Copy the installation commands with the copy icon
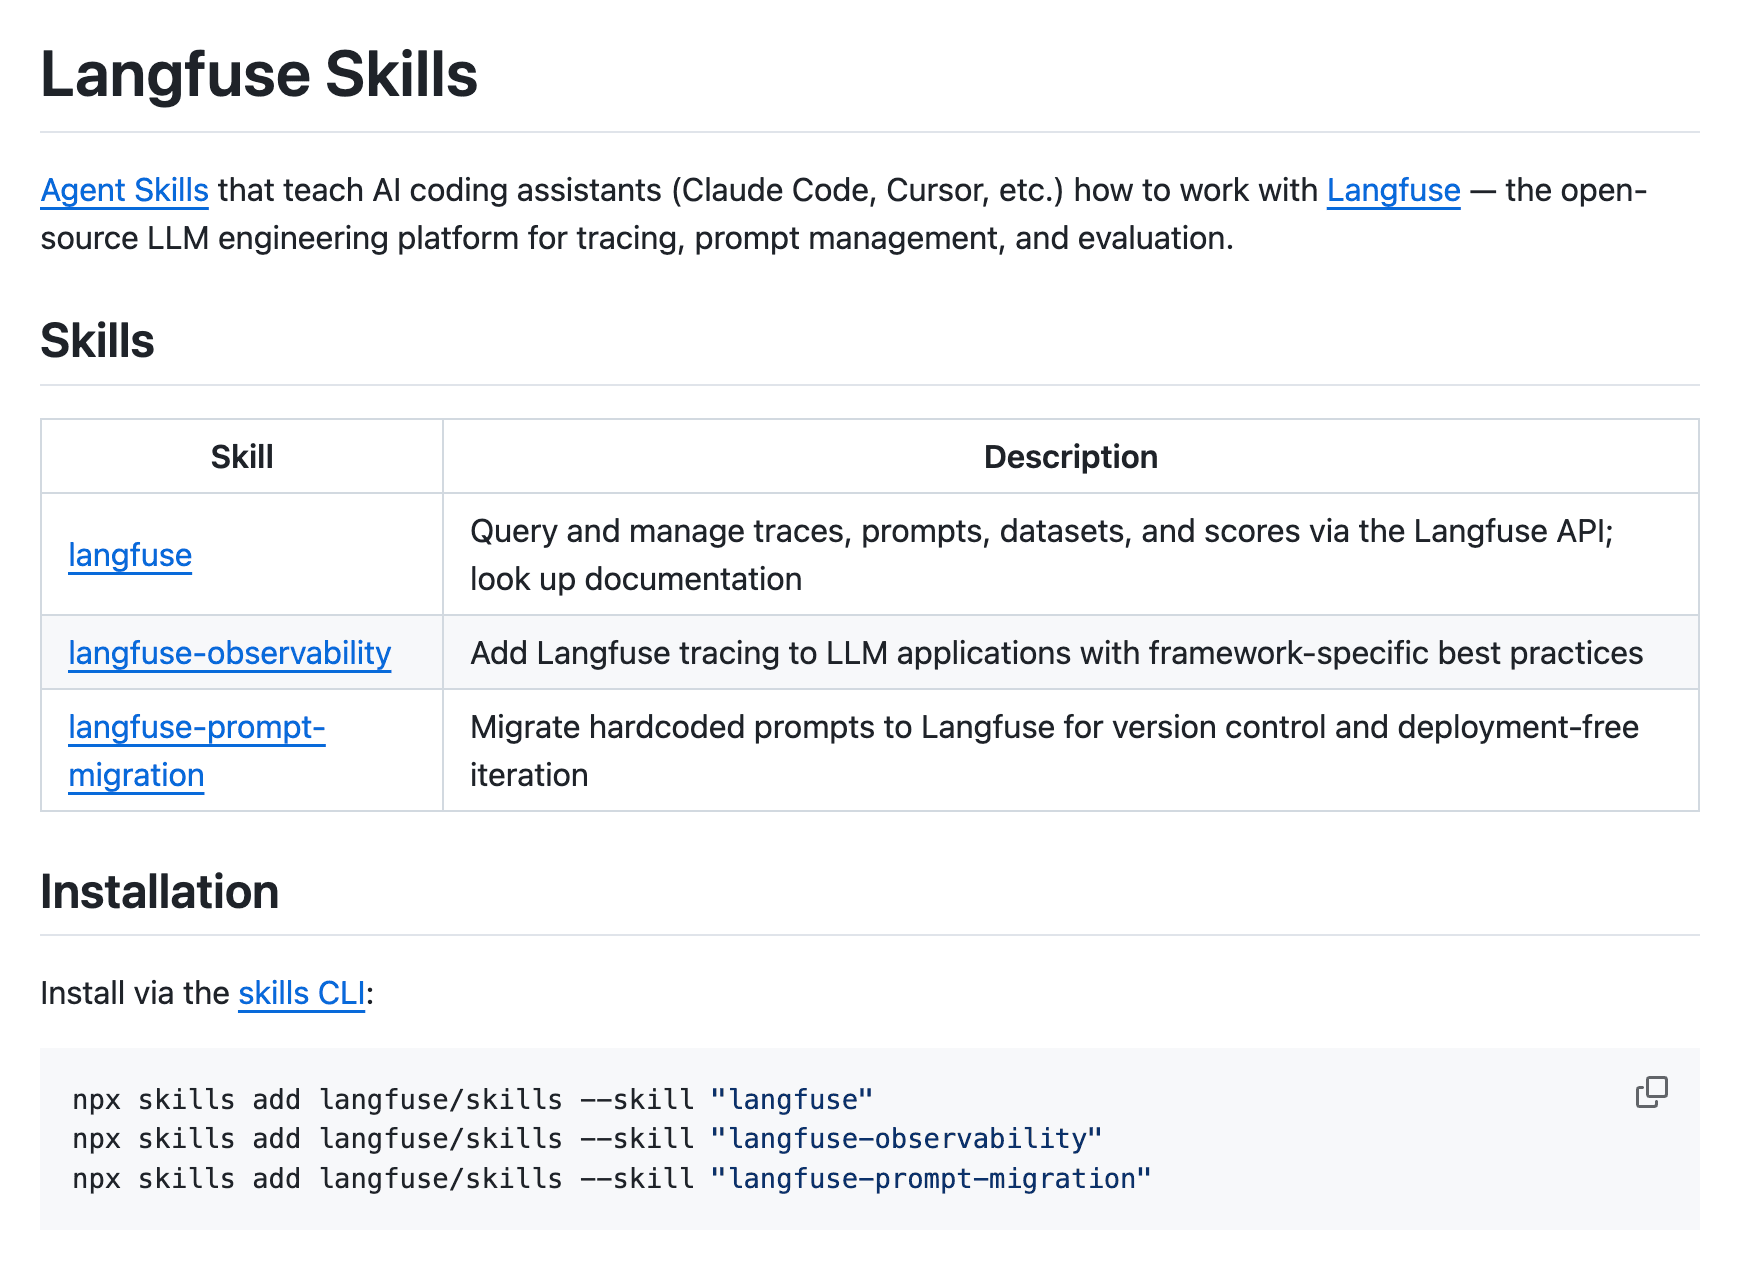This screenshot has width=1740, height=1262. tap(1651, 1092)
